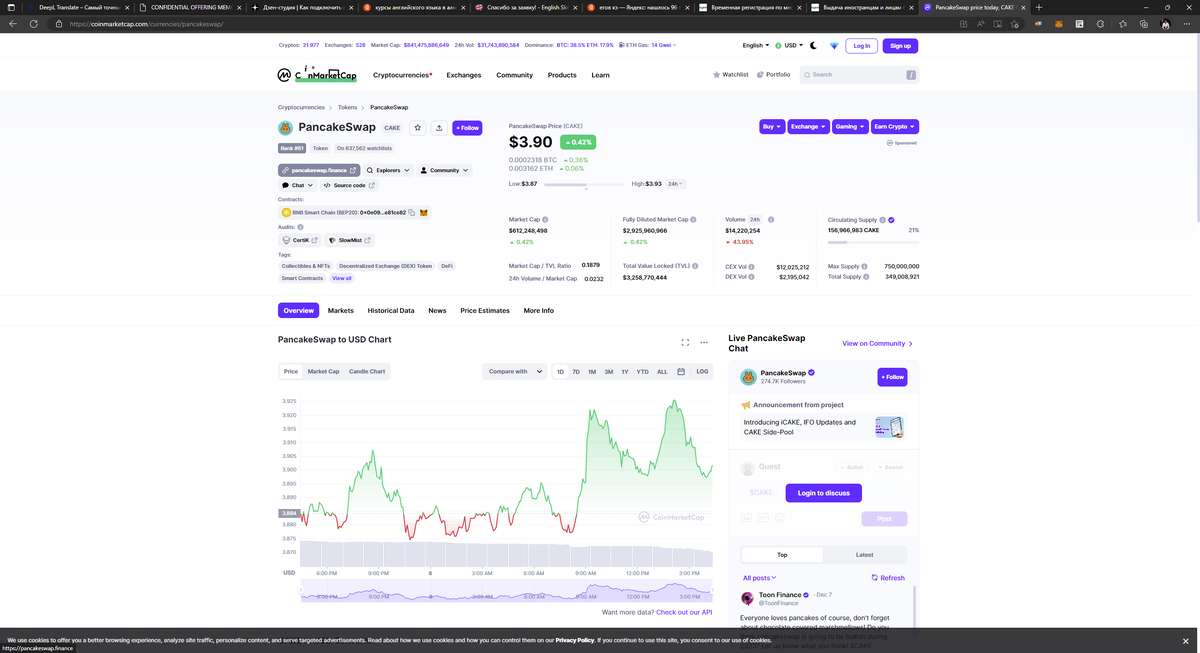Open the Buy dropdown button
1200x653 pixels.
tap(772, 127)
